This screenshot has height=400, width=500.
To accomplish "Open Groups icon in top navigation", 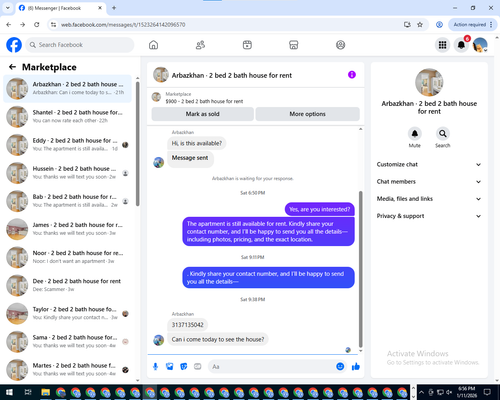I will tap(340, 45).
